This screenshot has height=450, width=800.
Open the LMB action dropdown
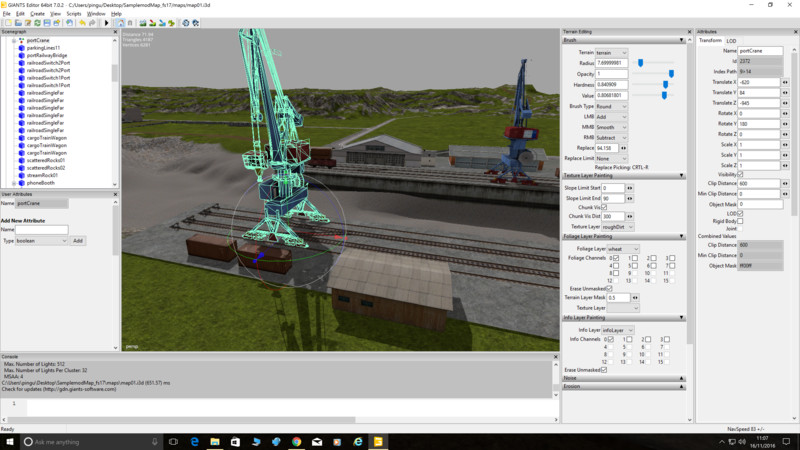pos(611,117)
